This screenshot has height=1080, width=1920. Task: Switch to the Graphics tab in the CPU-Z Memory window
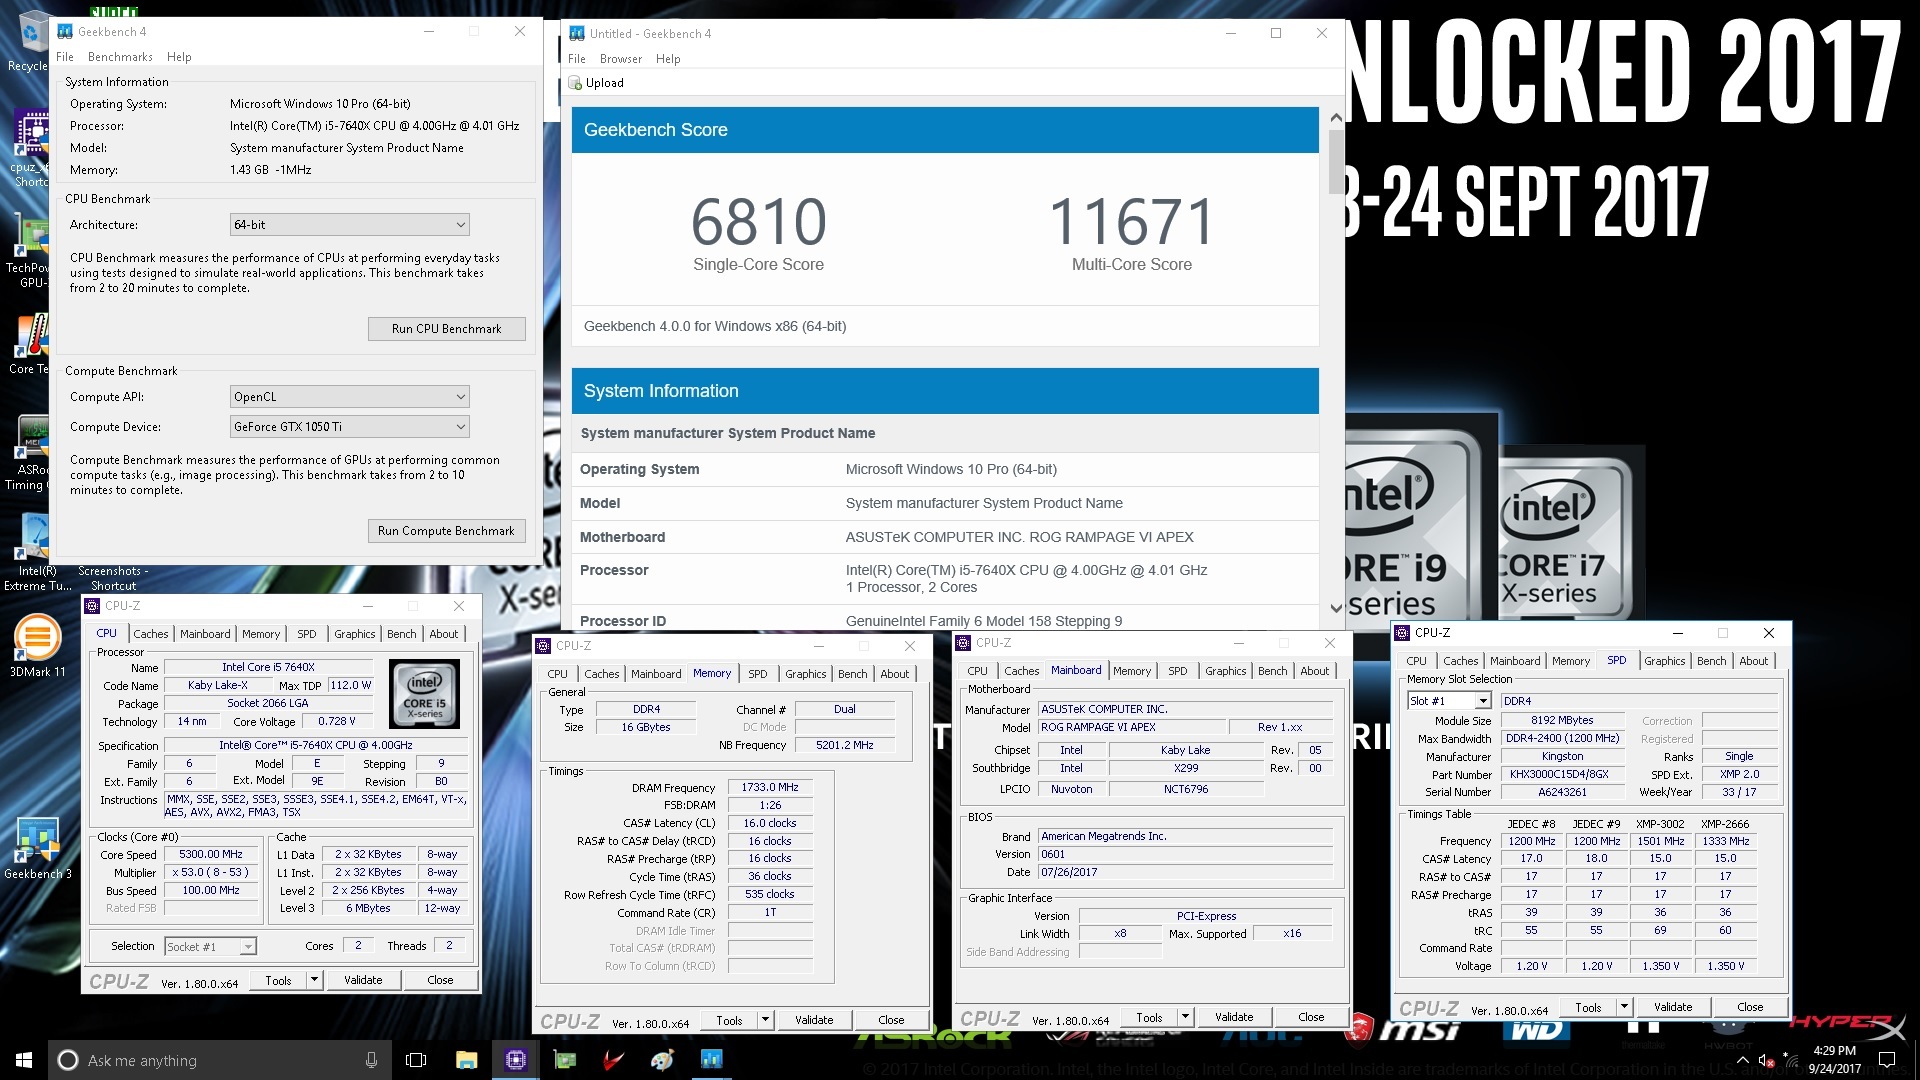[x=805, y=674]
